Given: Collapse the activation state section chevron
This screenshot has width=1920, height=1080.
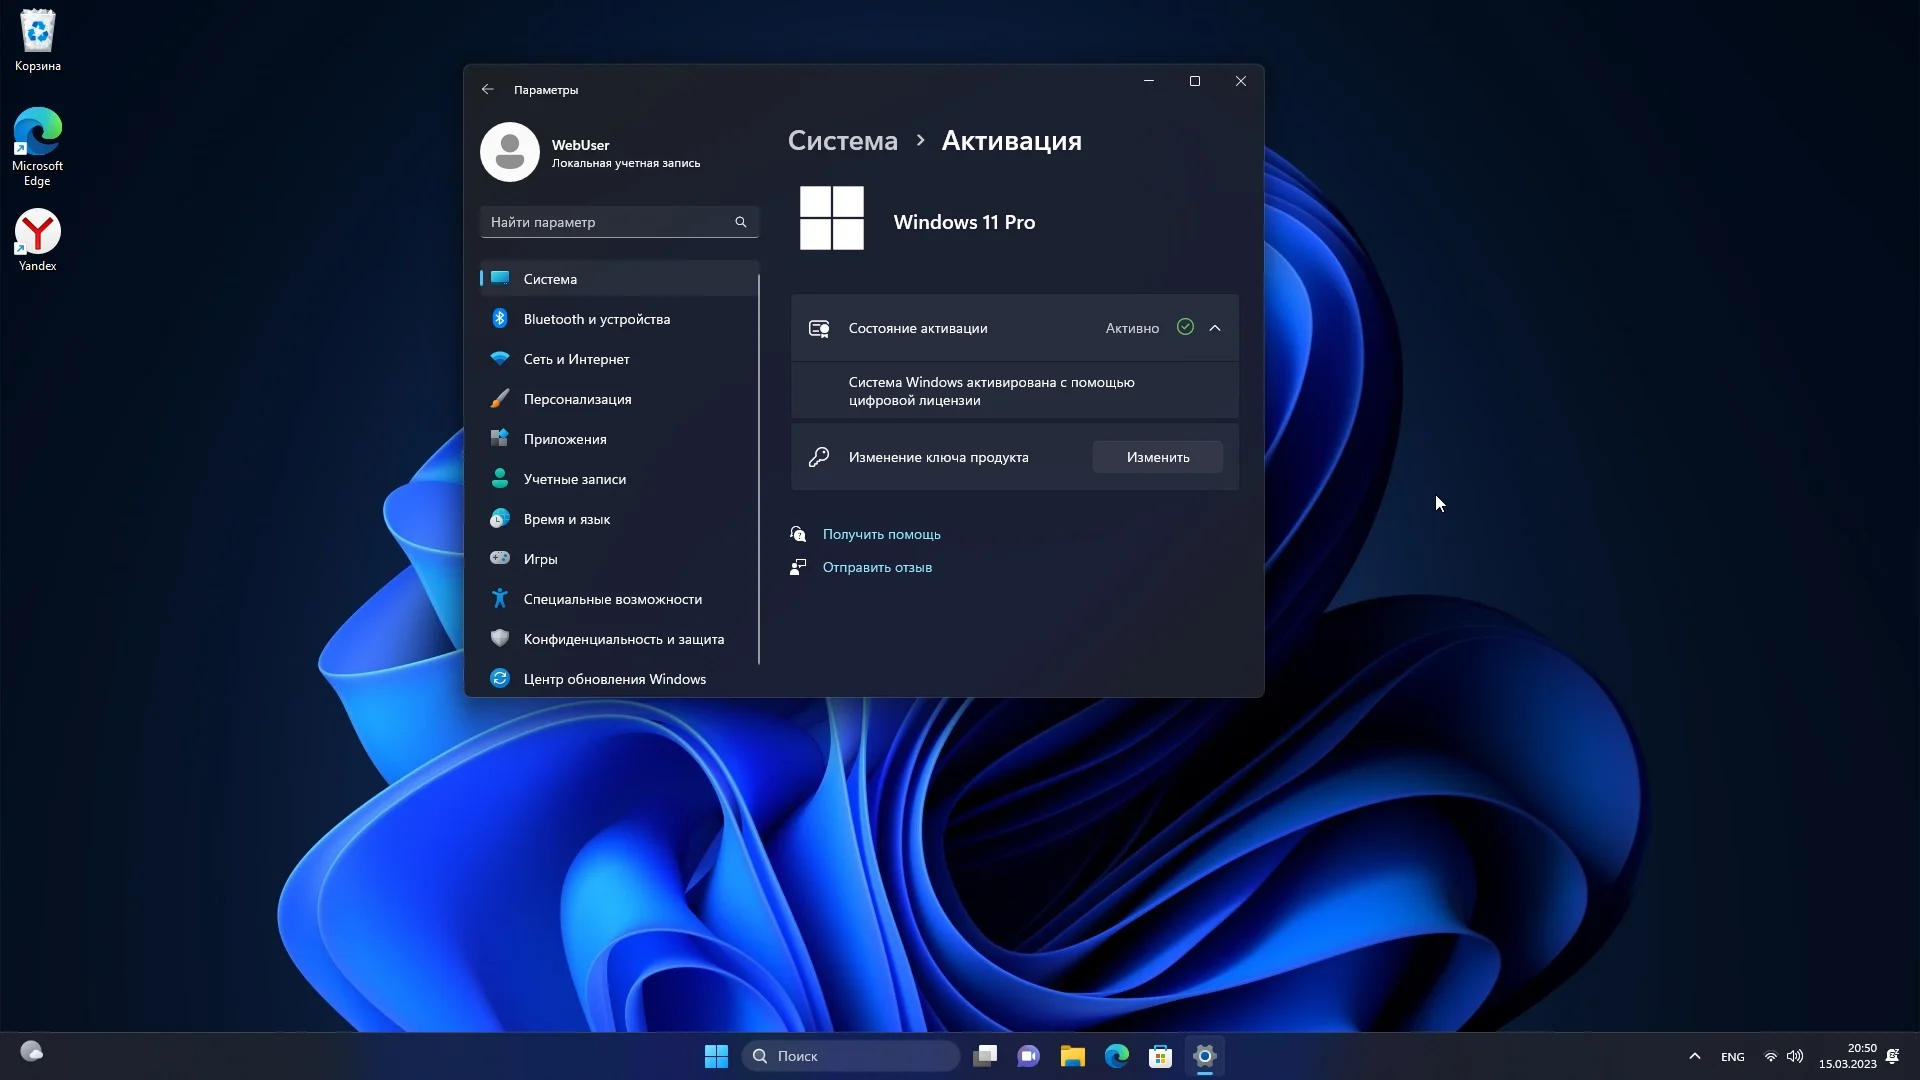Looking at the screenshot, I should pyautogui.click(x=1215, y=328).
